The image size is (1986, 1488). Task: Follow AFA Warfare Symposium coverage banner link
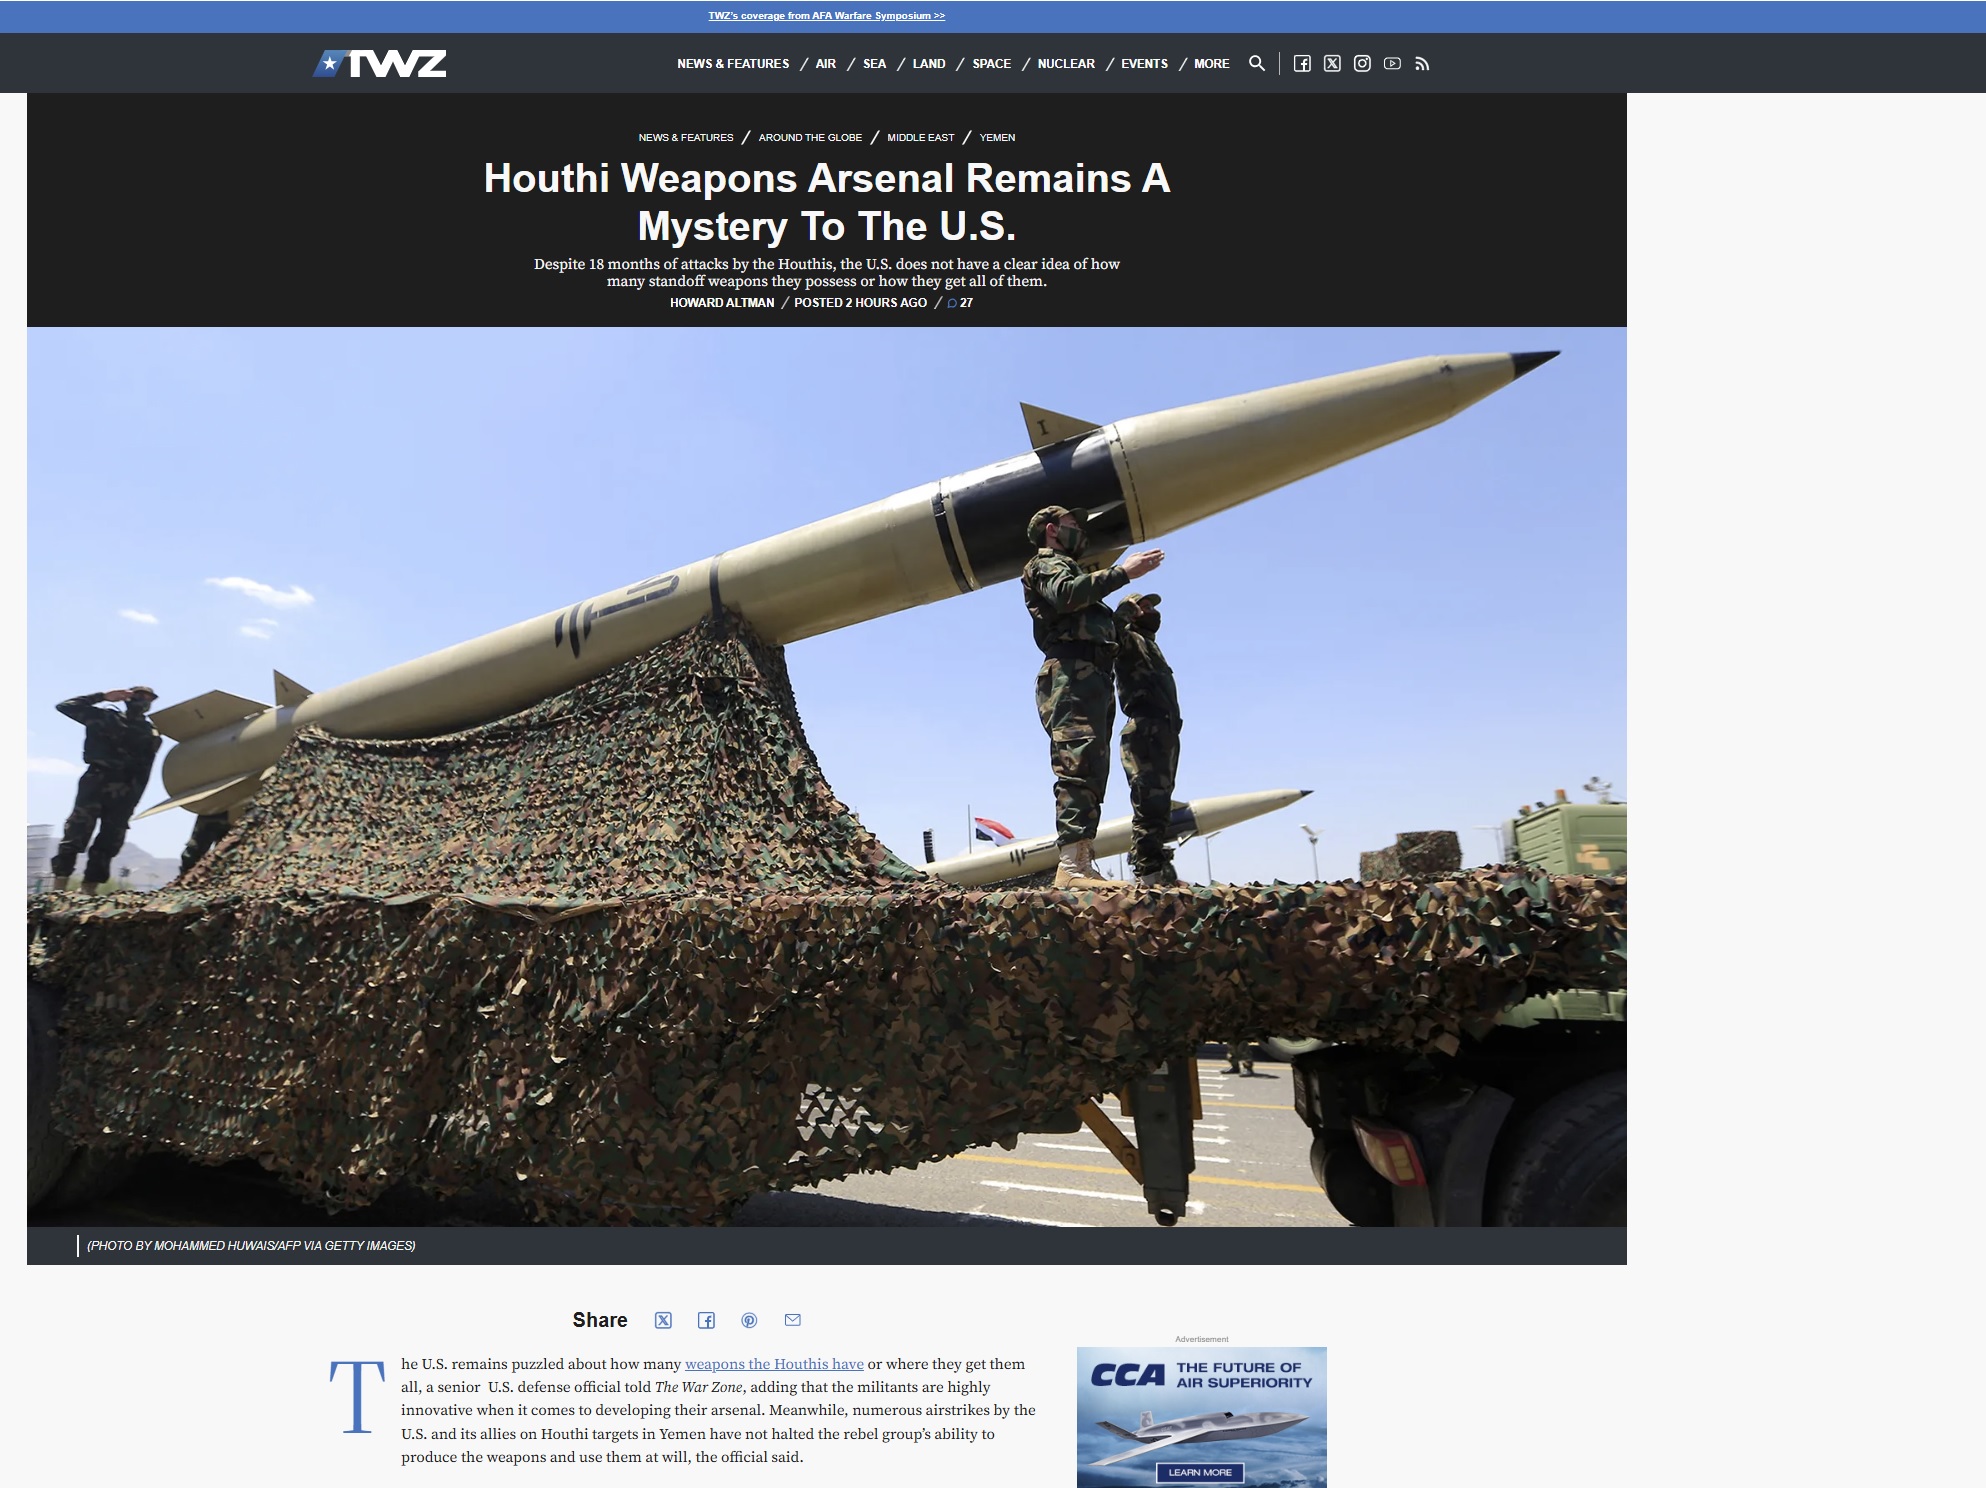point(826,16)
